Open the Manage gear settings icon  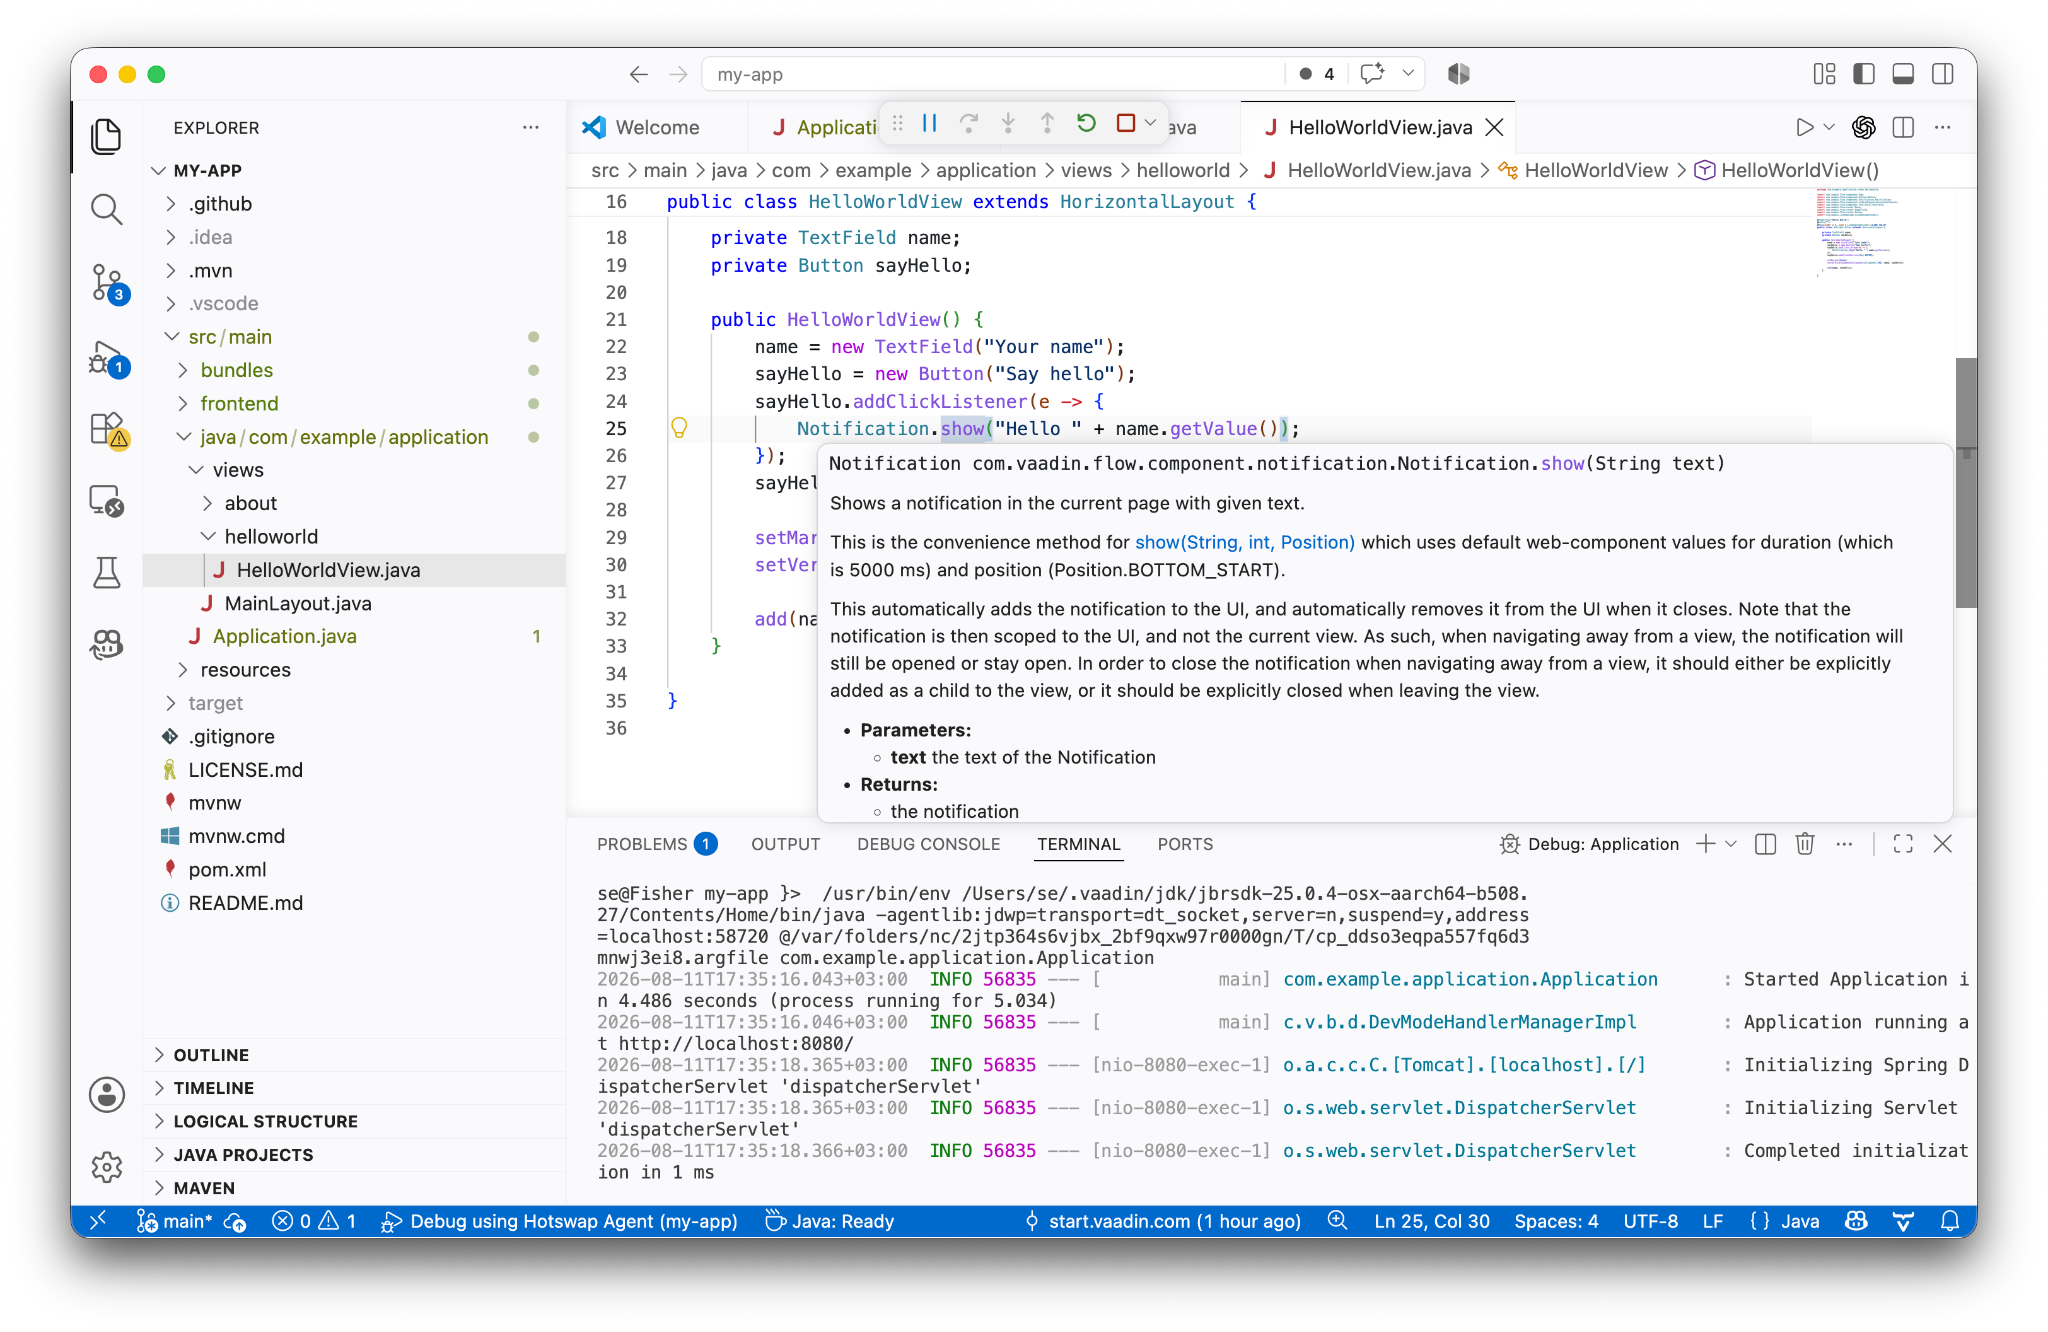(x=106, y=1166)
